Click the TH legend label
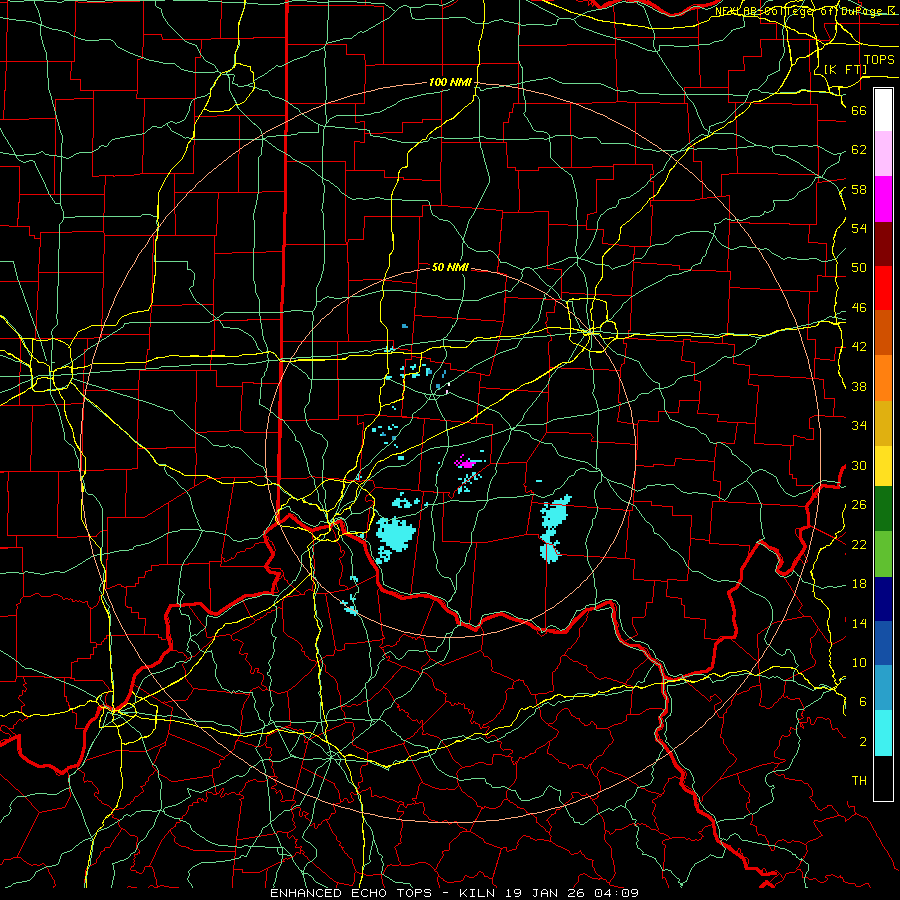Viewport: 900px width, 900px height. point(859,781)
